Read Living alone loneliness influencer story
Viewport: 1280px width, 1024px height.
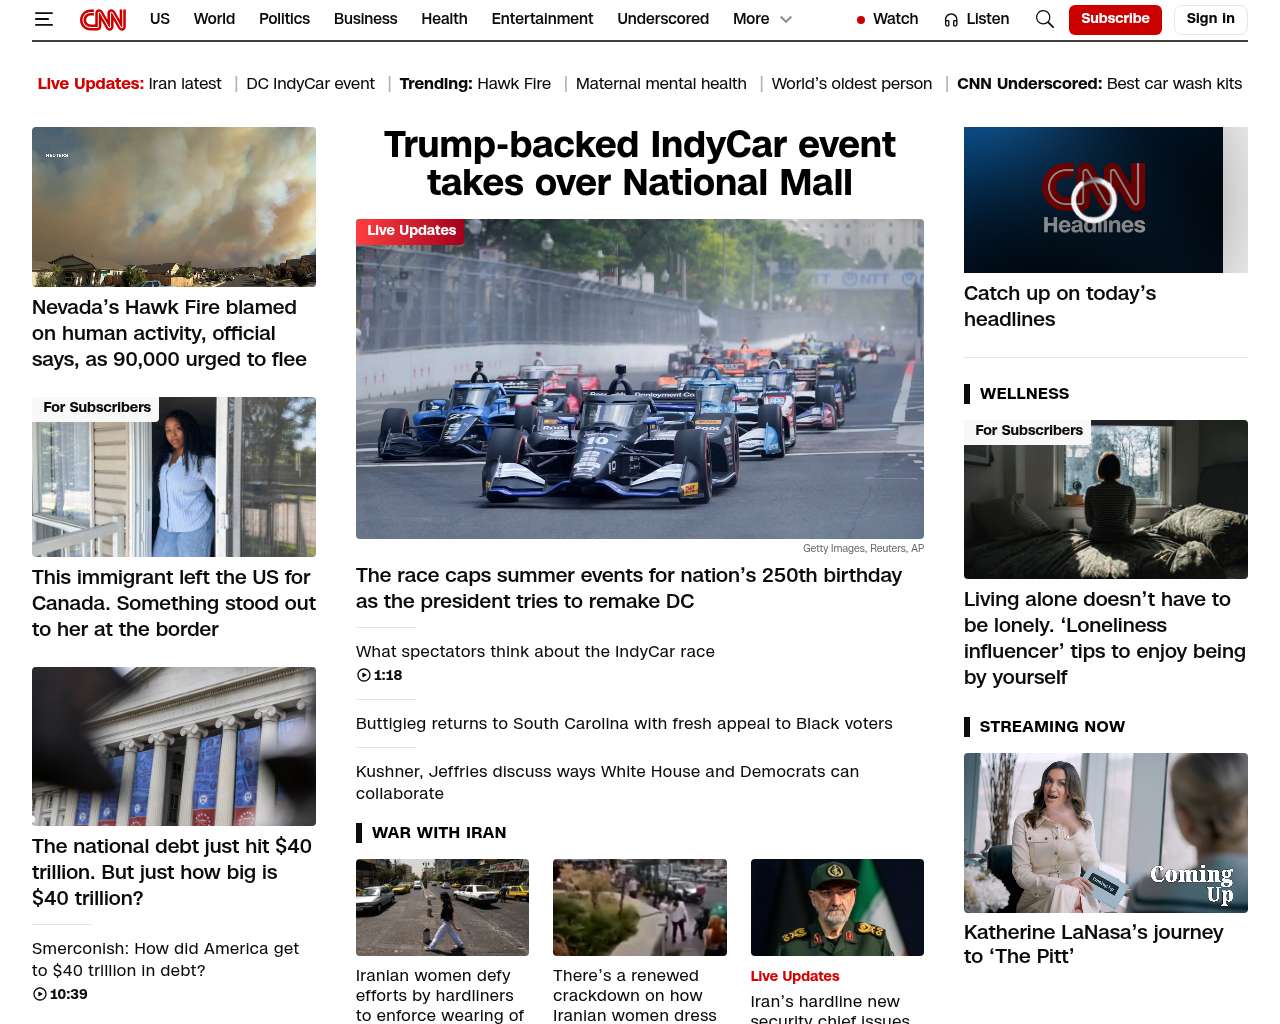click(1105, 638)
